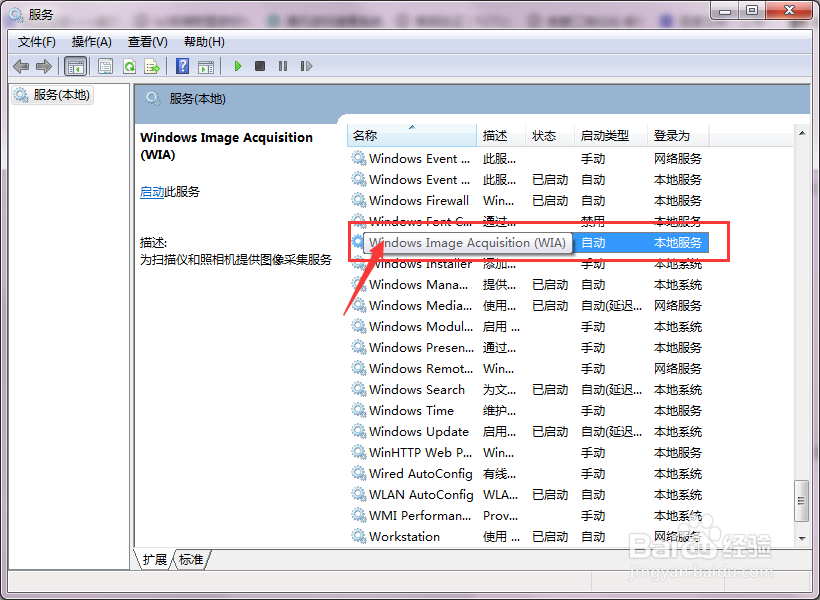Click the Refresh toolbar icon

coord(129,66)
